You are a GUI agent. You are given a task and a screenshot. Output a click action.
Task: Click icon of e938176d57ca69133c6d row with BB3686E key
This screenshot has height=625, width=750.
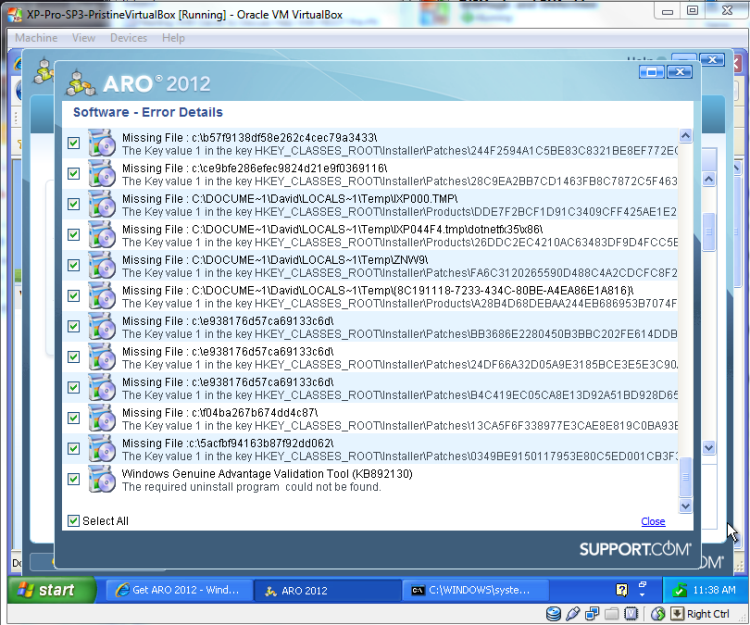(x=102, y=326)
